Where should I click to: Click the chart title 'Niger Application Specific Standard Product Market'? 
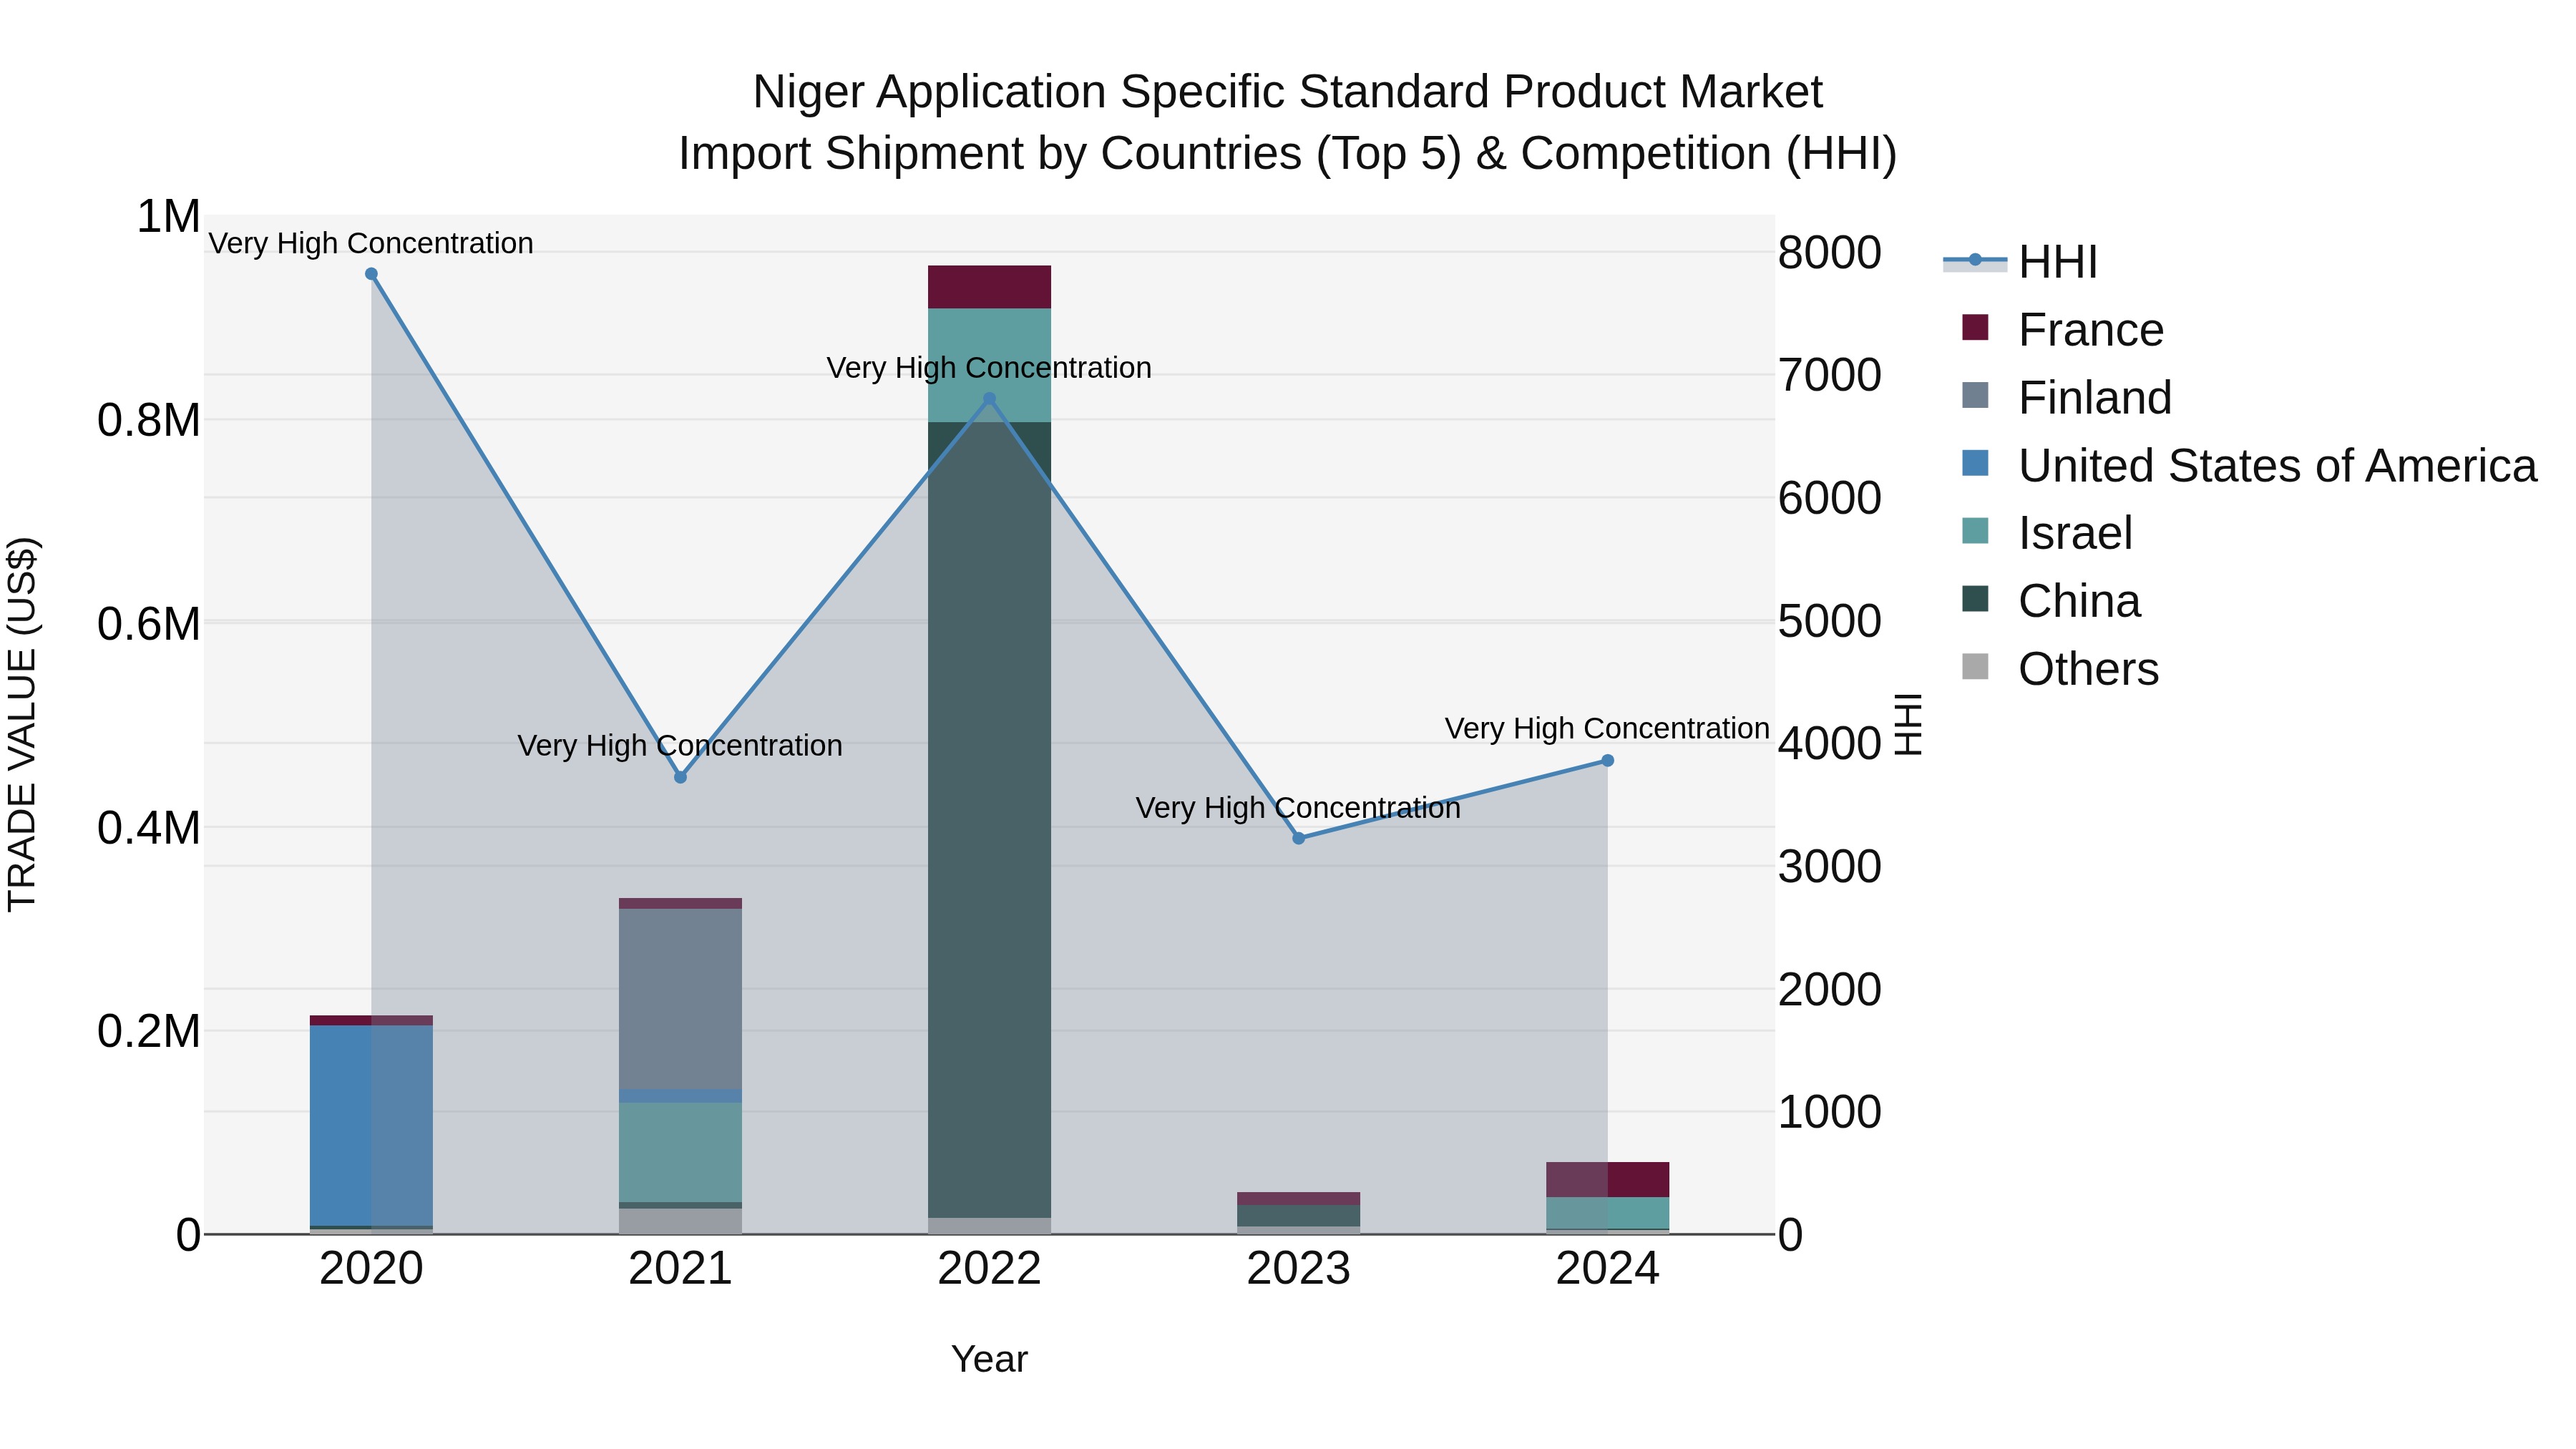[x=1288, y=92]
